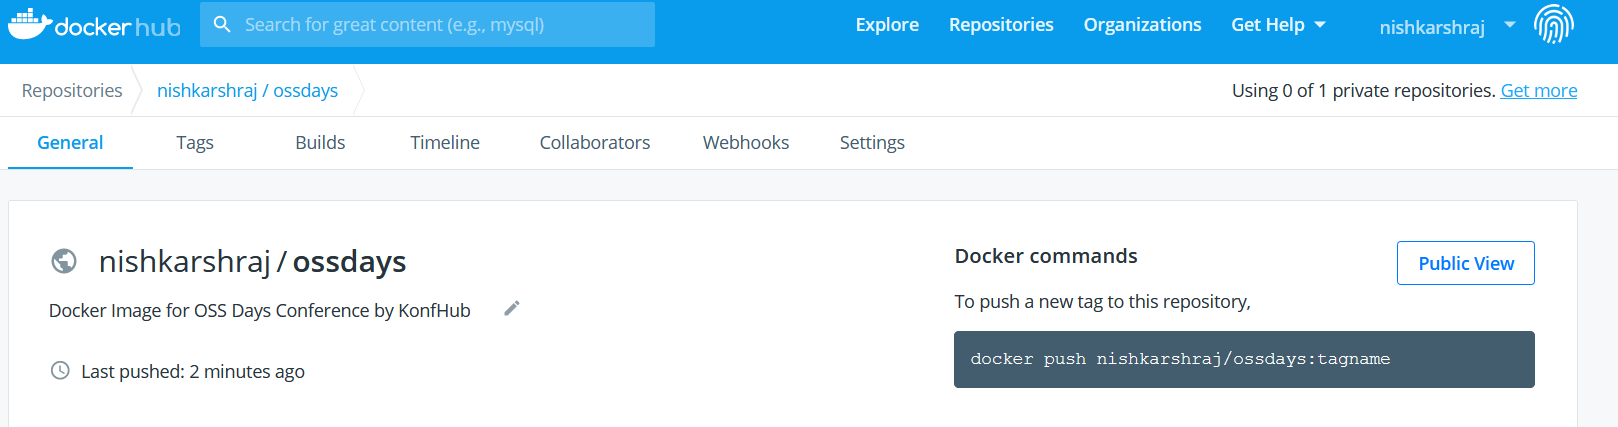The height and width of the screenshot is (427, 1618).
Task: Click the Public View button
Action: (1466, 263)
